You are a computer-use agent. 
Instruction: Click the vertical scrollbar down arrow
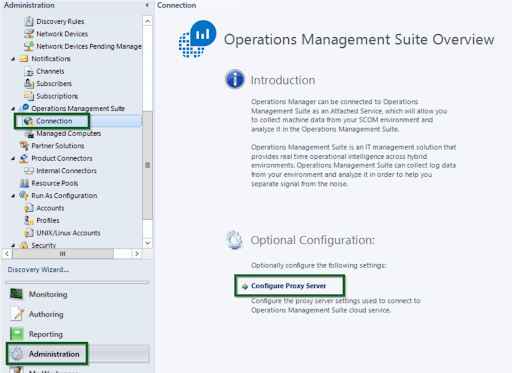point(147,243)
